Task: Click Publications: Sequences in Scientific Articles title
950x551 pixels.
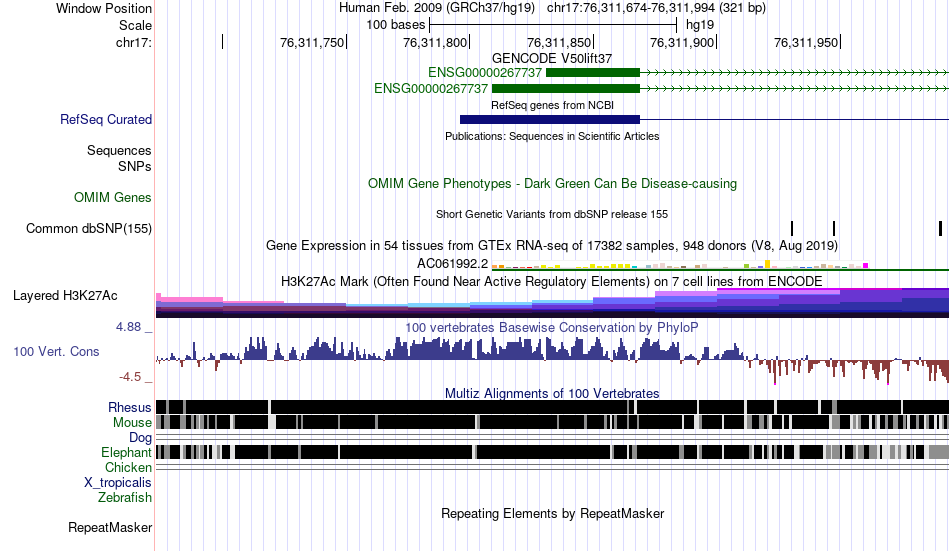Action: coord(552,136)
